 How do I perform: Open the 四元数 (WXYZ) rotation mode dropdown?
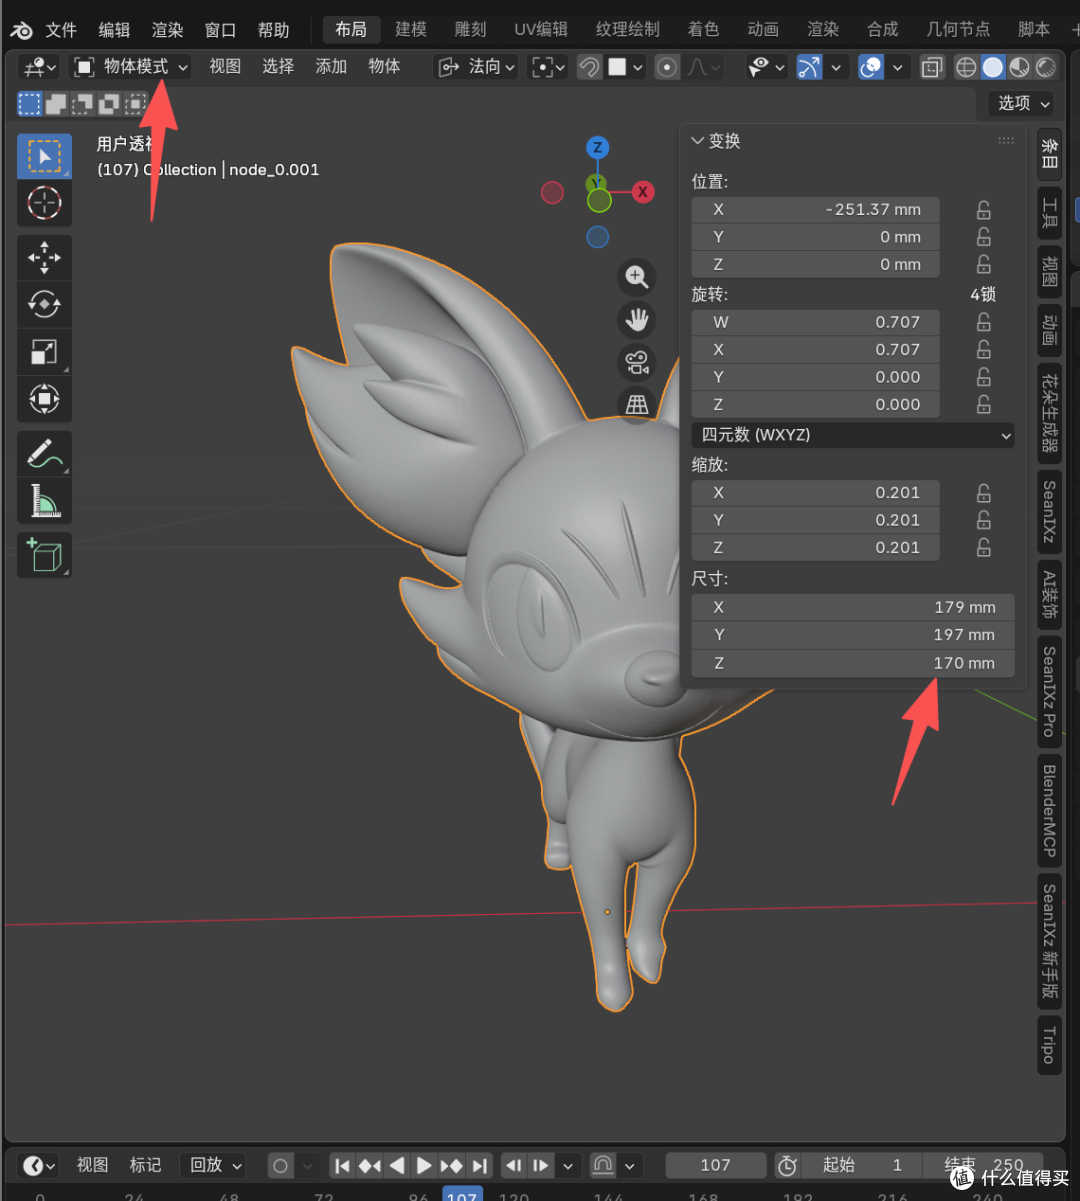(853, 435)
